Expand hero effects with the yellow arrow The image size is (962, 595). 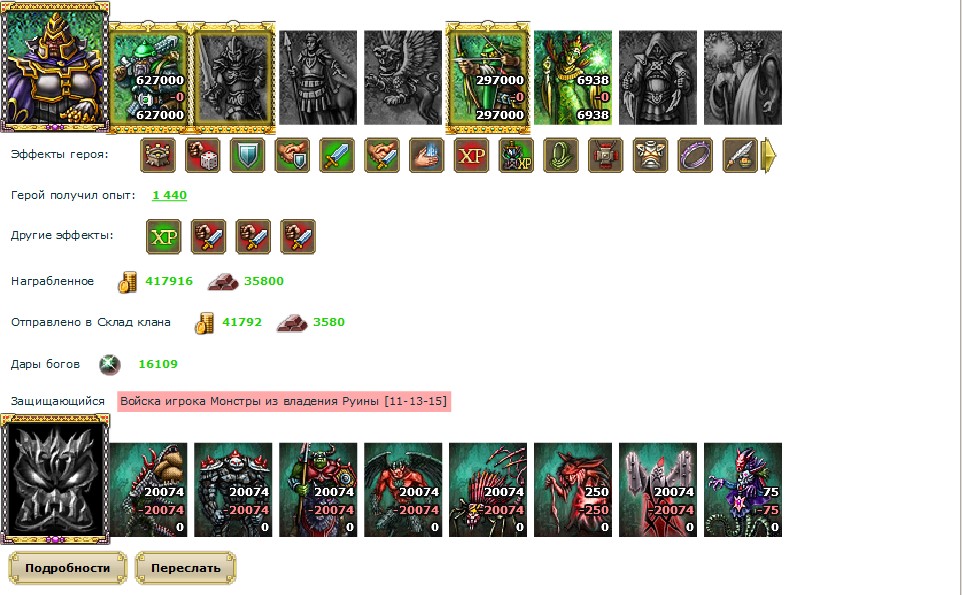point(769,155)
